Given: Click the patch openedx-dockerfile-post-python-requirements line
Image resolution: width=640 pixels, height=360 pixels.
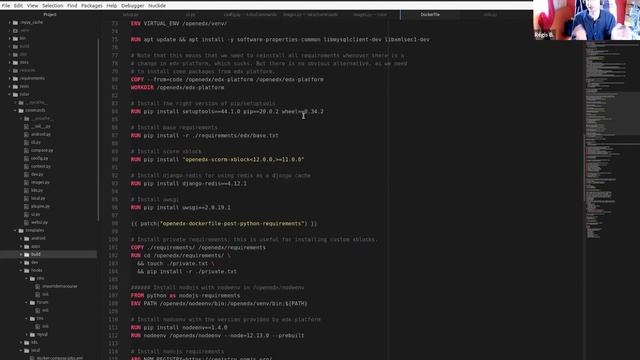Looking at the screenshot, I should click(x=224, y=224).
